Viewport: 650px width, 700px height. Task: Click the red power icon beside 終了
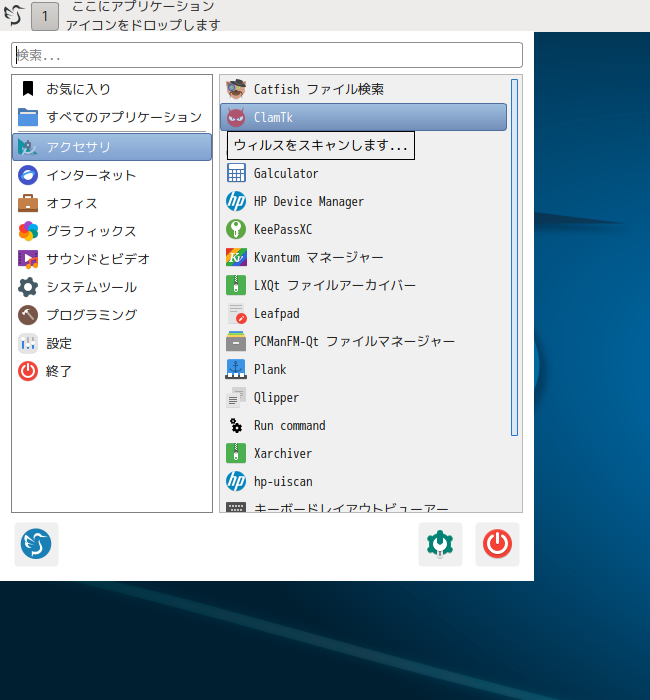click(x=28, y=371)
